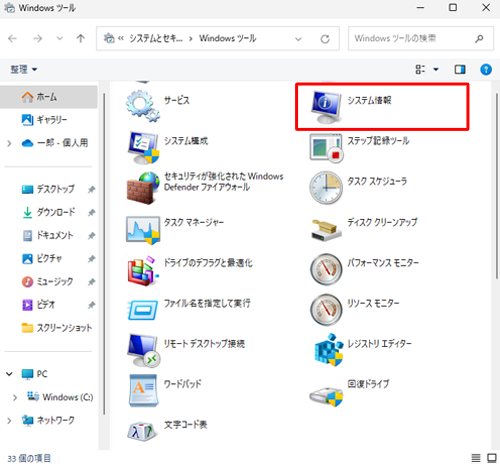The height and width of the screenshot is (464, 500).
Task: Open the view layout dropdown arrow
Action: coord(436,69)
